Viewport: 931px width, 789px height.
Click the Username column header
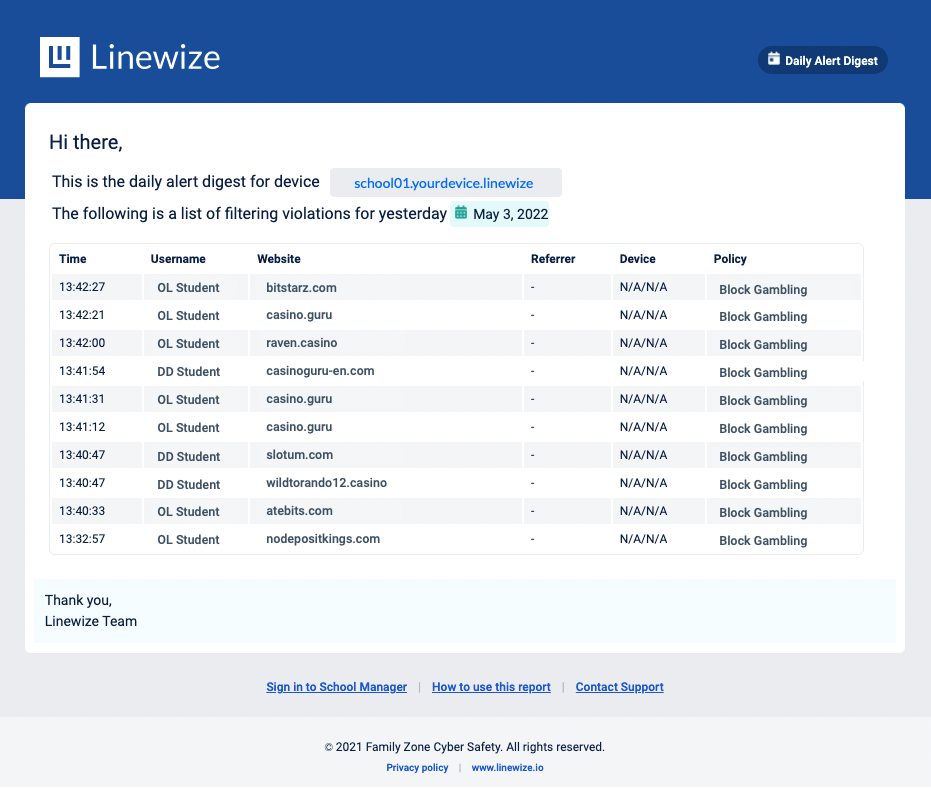(x=178, y=259)
